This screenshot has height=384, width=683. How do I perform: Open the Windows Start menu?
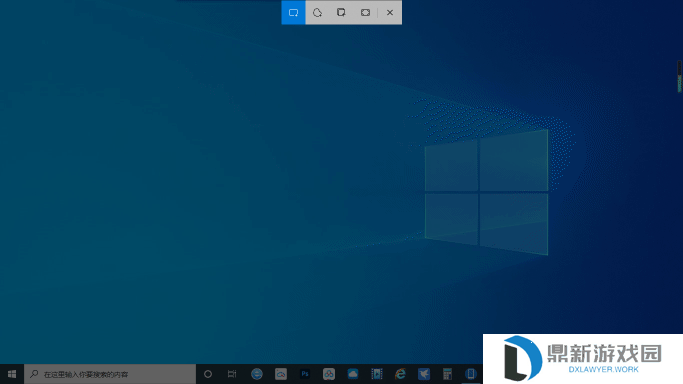[x=12, y=374]
